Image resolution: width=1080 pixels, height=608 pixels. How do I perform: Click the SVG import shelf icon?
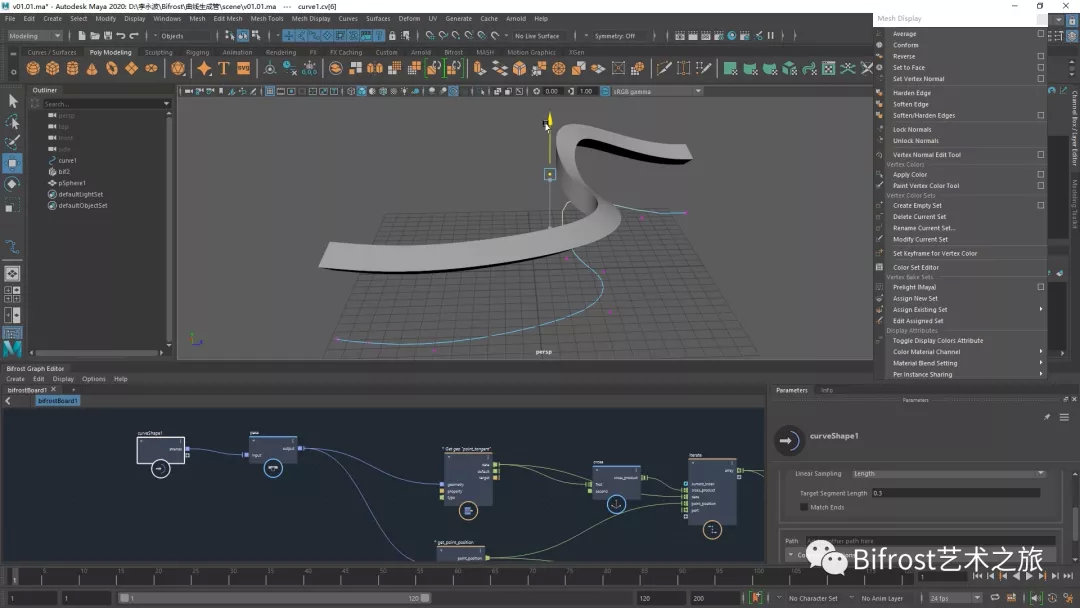pyautogui.click(x=243, y=68)
